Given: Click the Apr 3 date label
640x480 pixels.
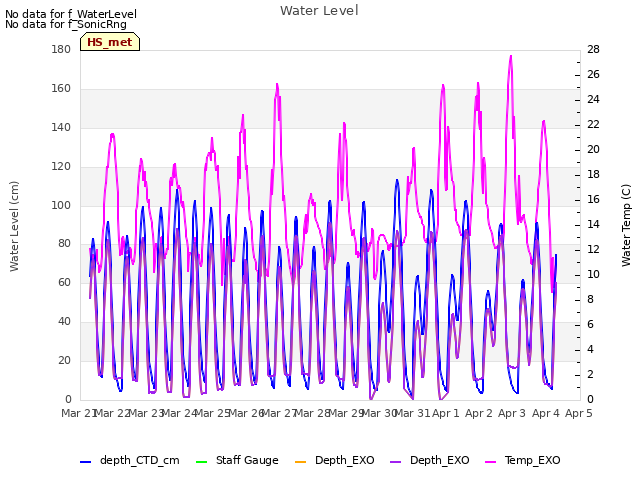Looking at the screenshot, I should [512, 413].
